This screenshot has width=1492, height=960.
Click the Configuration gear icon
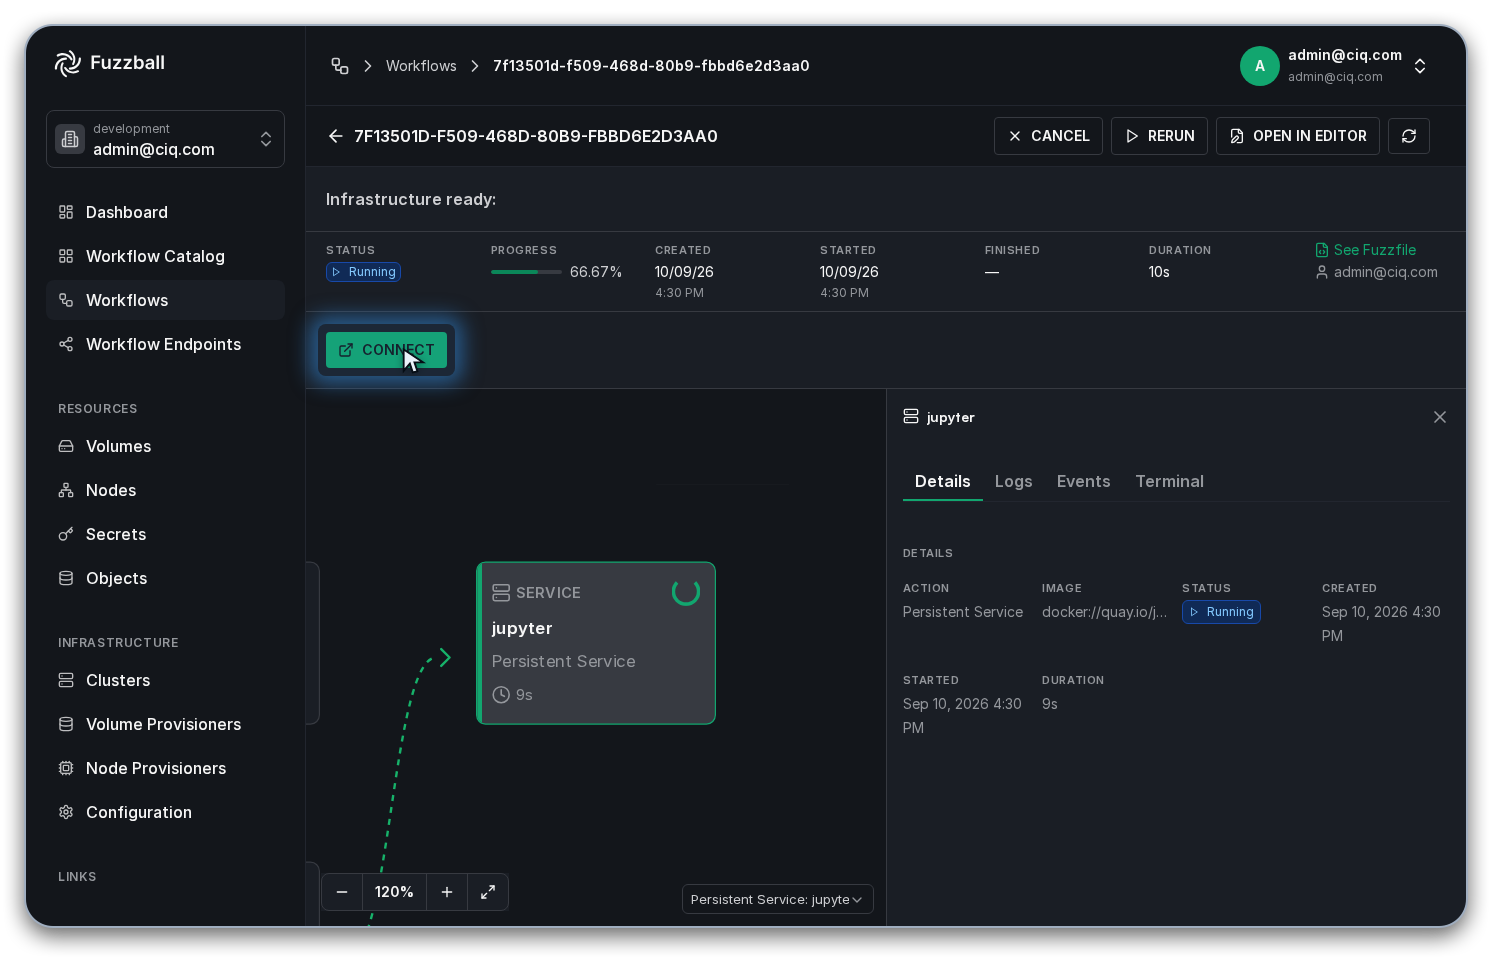pyautogui.click(x=66, y=812)
